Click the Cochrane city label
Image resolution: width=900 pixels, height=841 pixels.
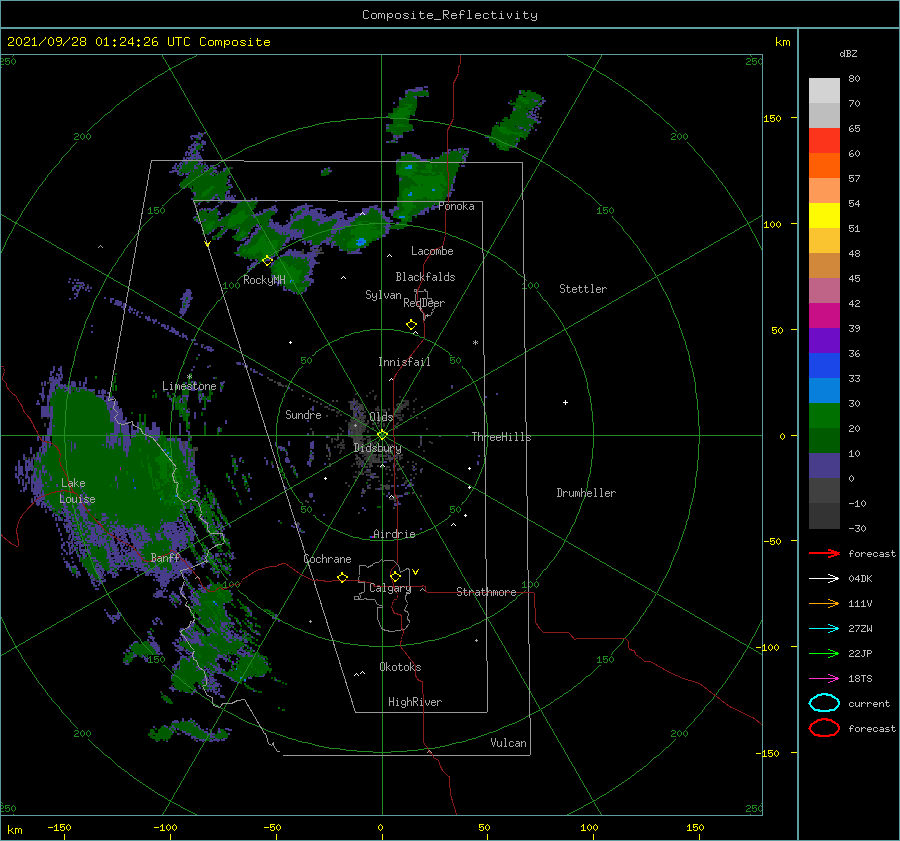(x=327, y=559)
